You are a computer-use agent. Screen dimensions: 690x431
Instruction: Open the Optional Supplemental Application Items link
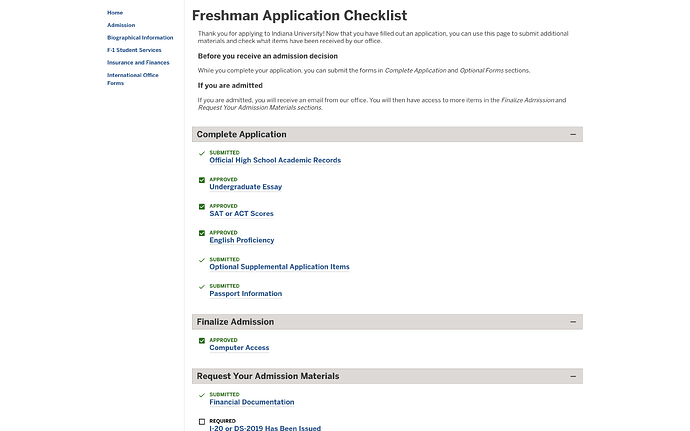[x=279, y=267]
